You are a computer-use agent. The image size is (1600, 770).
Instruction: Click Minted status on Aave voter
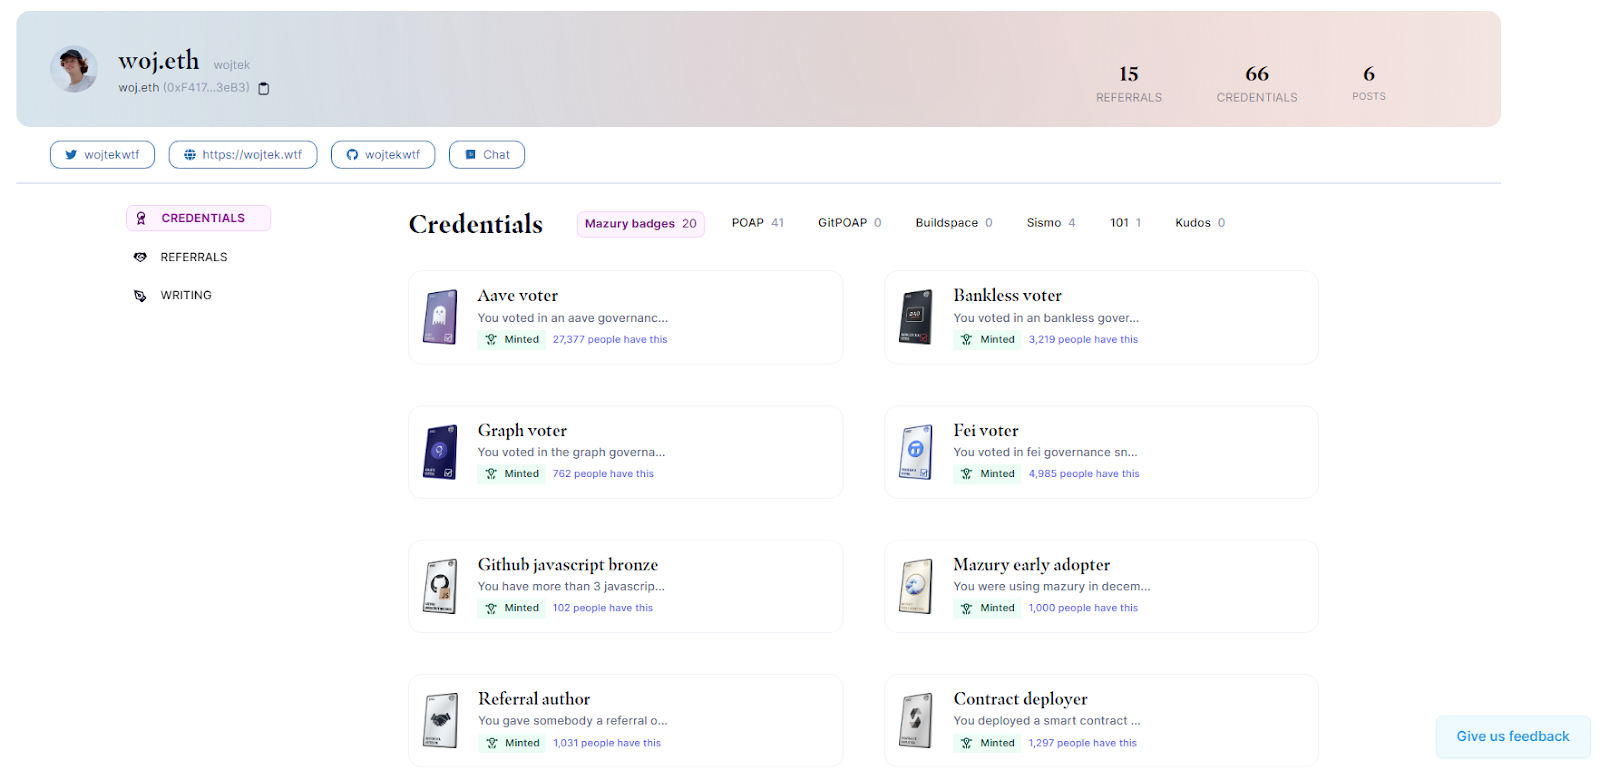[x=512, y=340]
